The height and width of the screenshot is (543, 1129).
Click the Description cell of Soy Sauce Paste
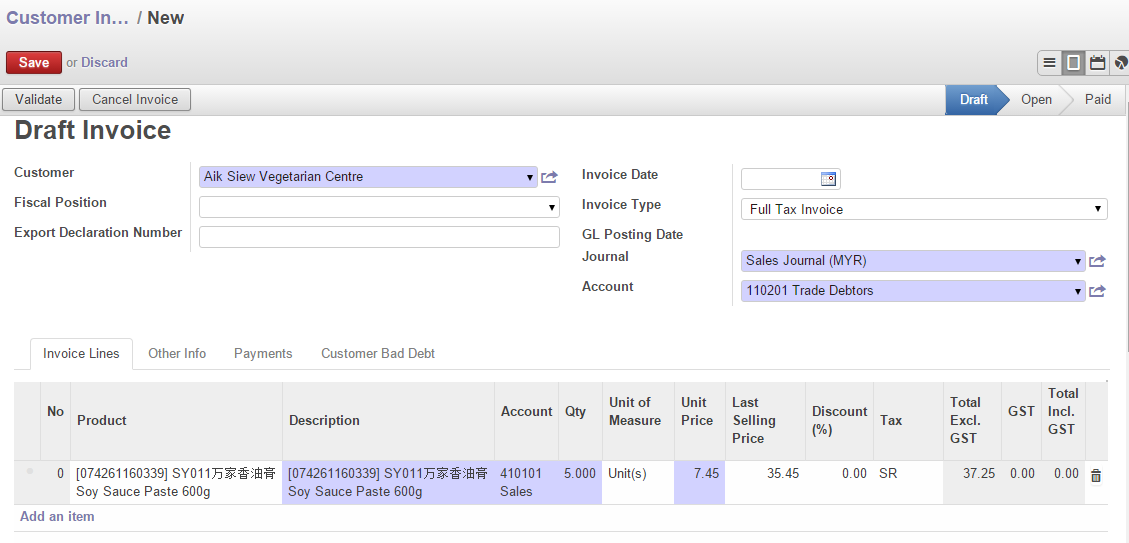point(388,483)
